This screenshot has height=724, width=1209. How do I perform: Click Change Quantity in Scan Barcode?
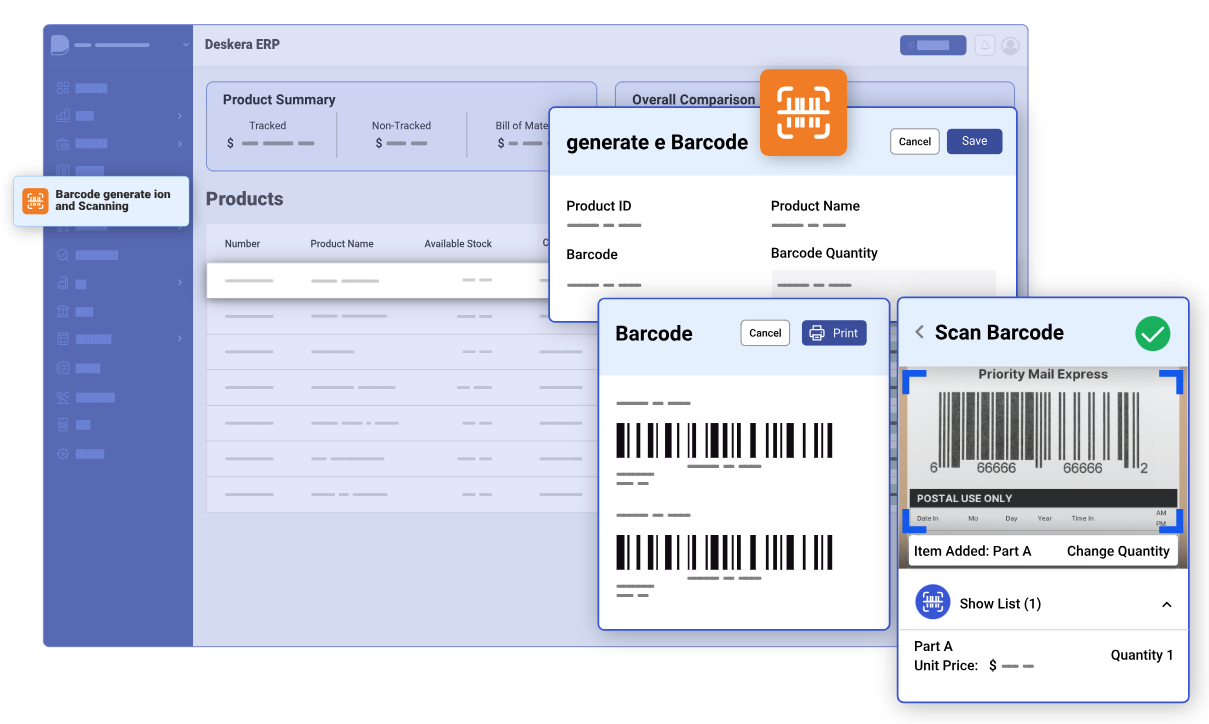click(x=1118, y=551)
